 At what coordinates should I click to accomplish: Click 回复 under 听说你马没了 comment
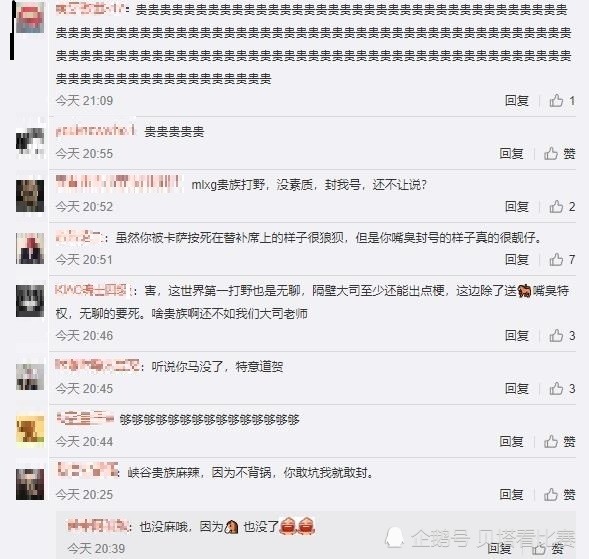[x=517, y=388]
